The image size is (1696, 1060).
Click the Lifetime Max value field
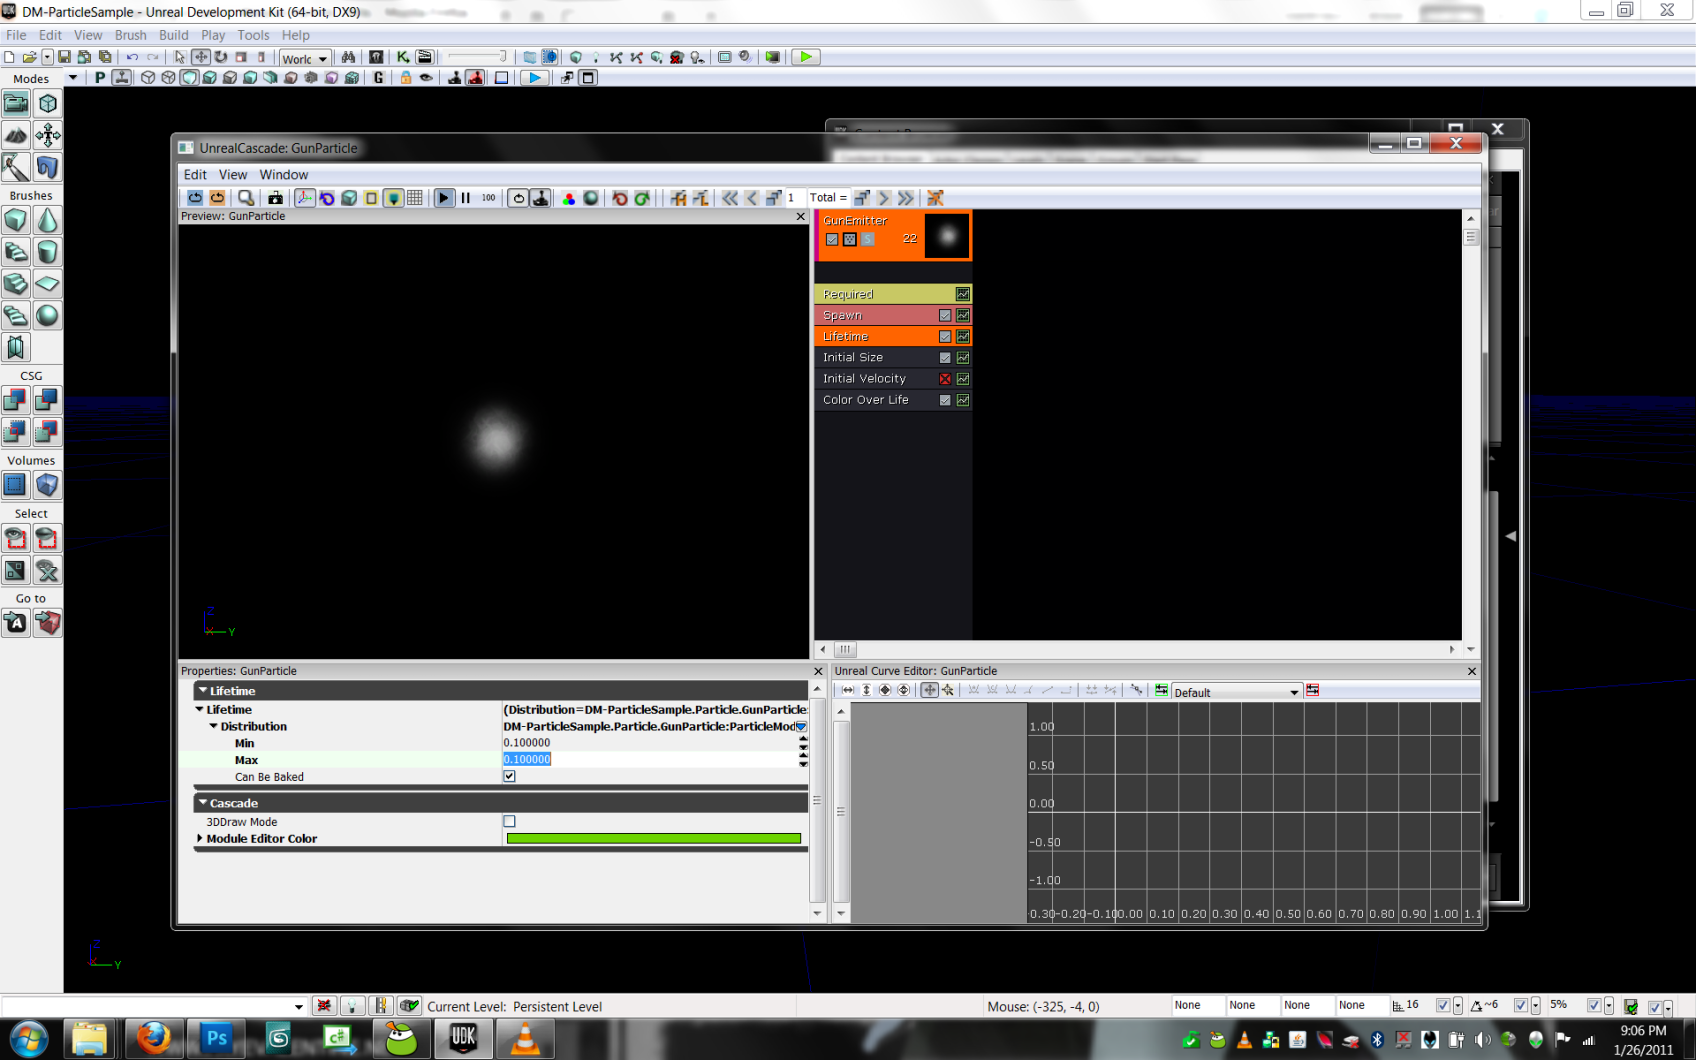click(648, 760)
